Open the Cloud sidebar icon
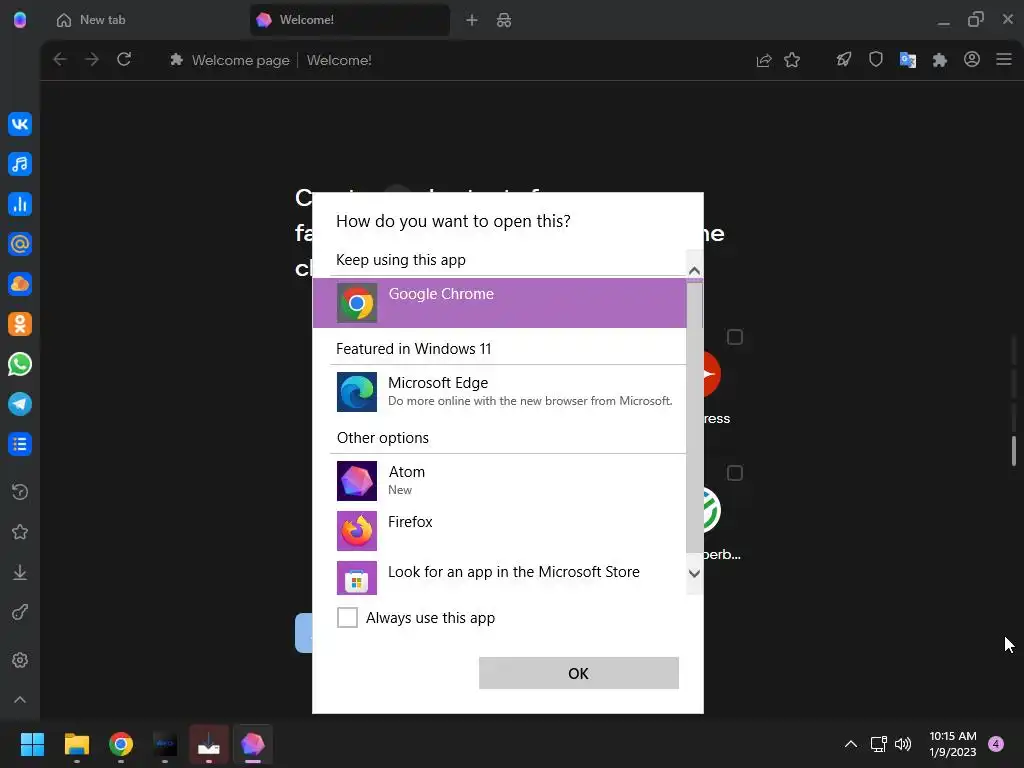Screen dimensions: 1024x768 pos(20,284)
